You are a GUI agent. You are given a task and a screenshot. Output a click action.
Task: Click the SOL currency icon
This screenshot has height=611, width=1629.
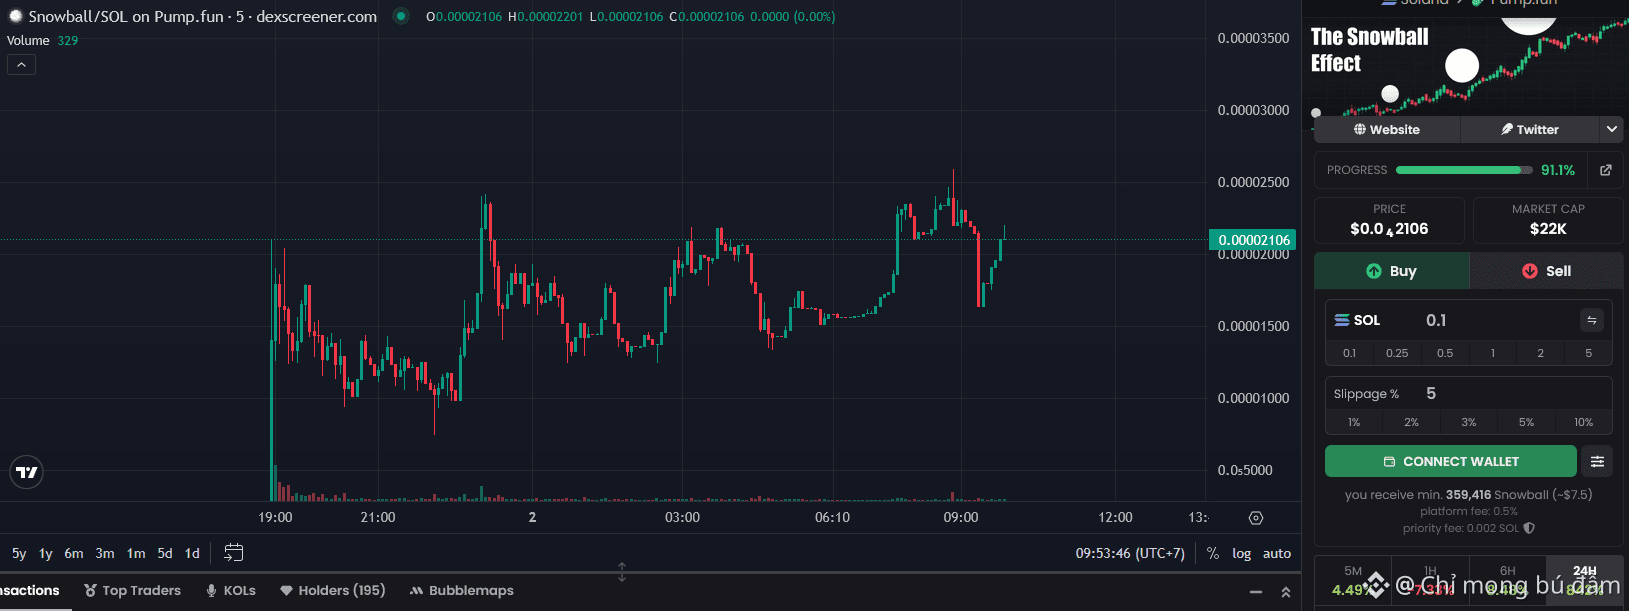(1342, 320)
